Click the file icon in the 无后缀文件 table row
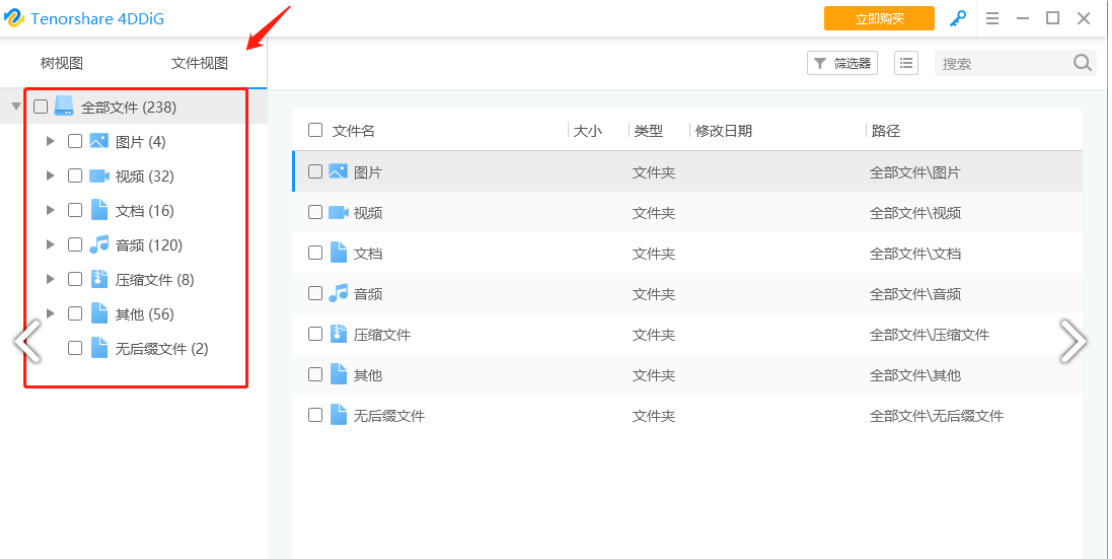1112x559 pixels. tap(338, 414)
